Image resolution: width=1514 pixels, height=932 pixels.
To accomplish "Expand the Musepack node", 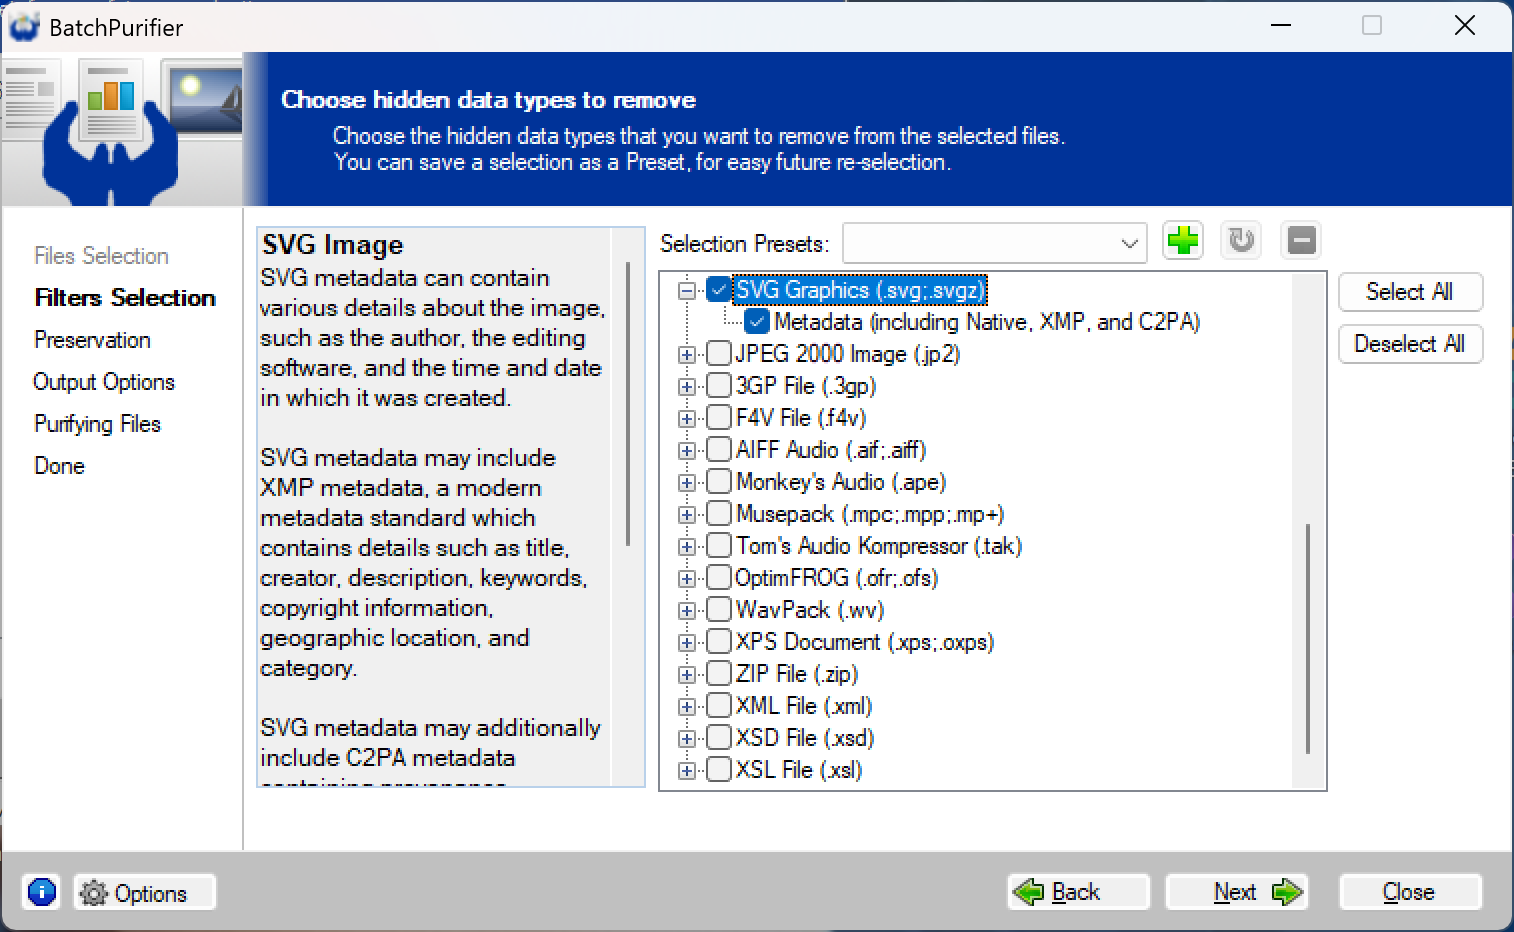I will (687, 515).
